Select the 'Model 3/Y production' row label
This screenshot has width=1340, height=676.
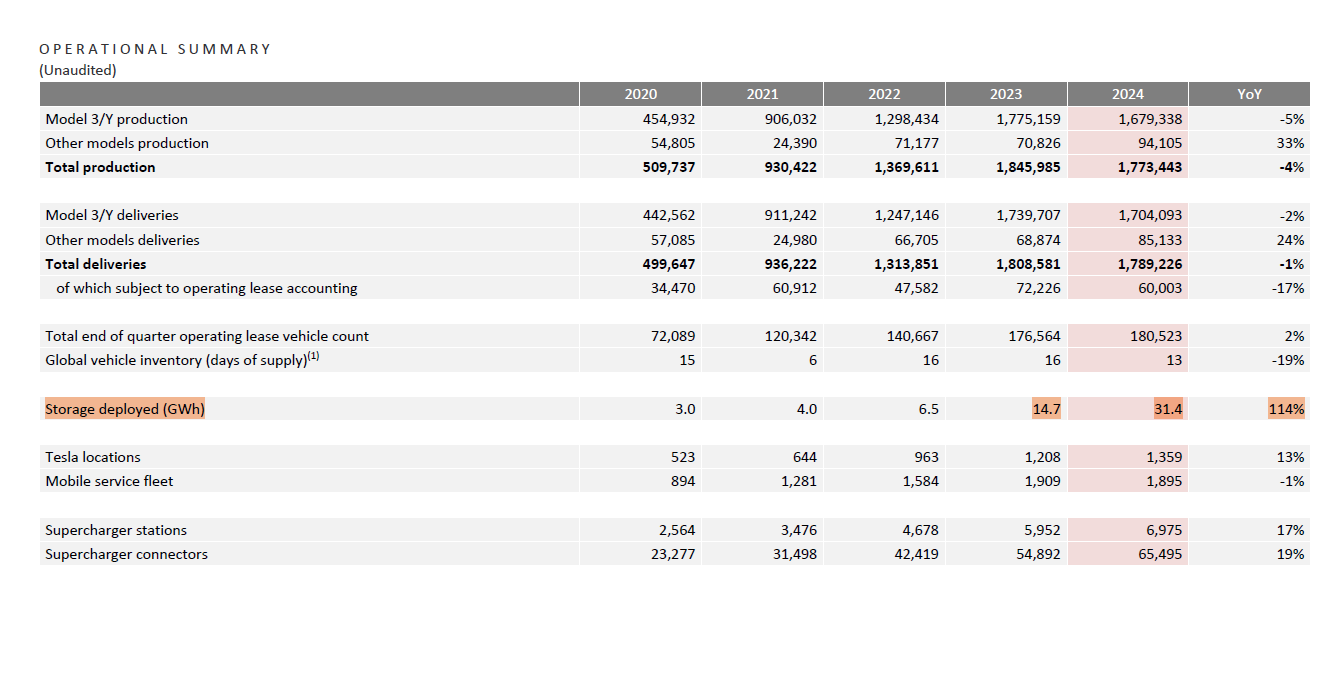coord(116,119)
